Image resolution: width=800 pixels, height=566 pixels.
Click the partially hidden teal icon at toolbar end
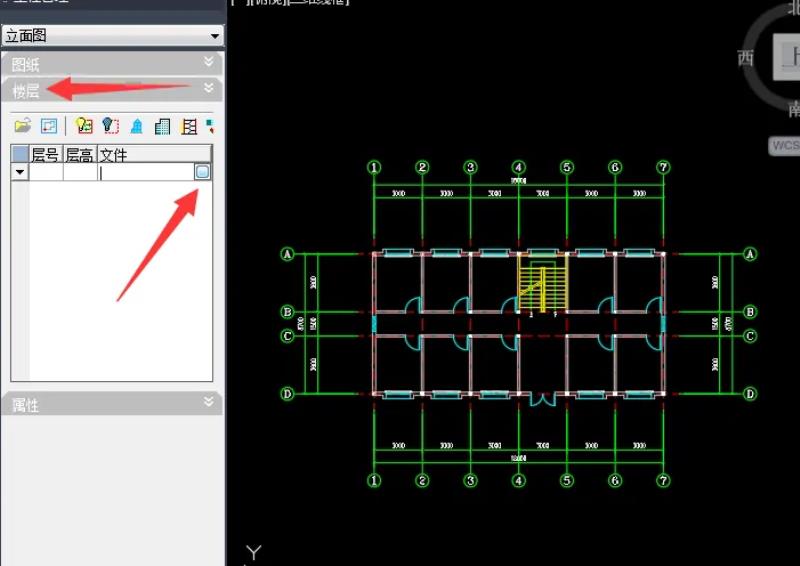point(210,126)
